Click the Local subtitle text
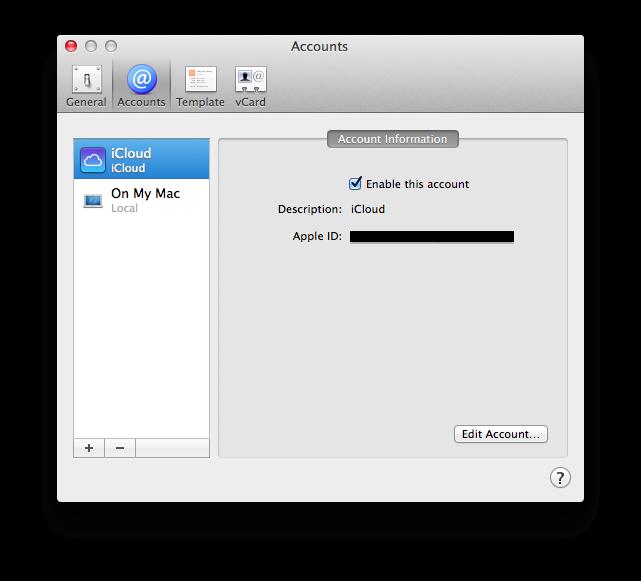Screen dimensions: 641x581 [x=124, y=208]
